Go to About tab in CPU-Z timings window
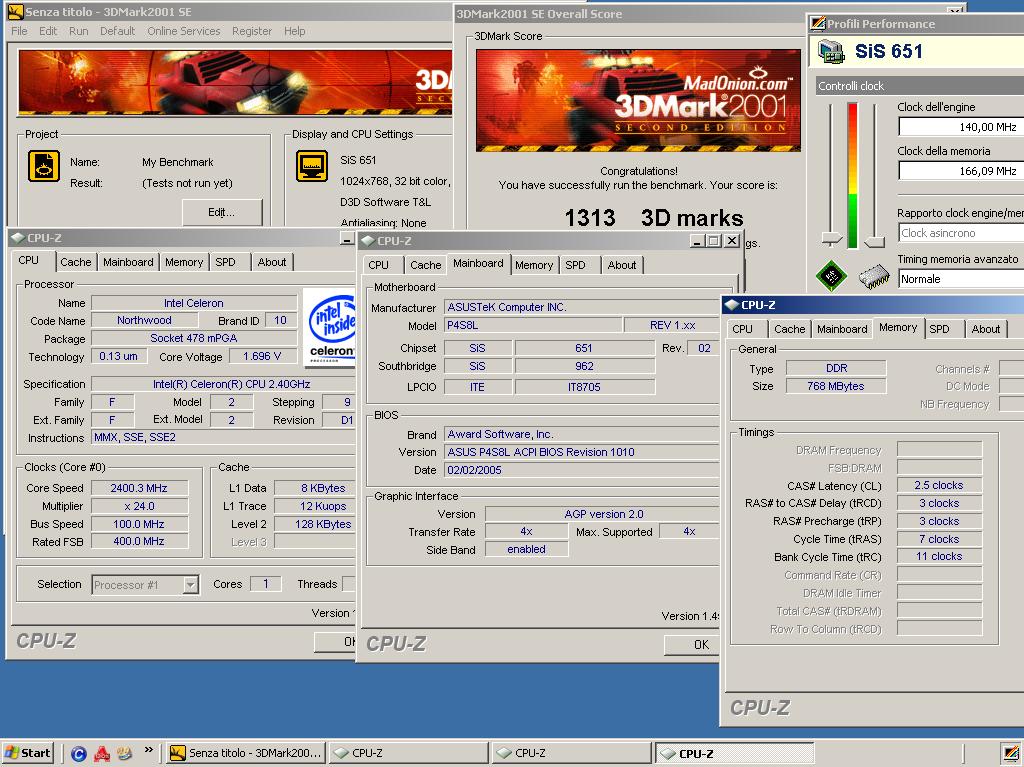Screen dimensions: 1024x767 tap(985, 329)
